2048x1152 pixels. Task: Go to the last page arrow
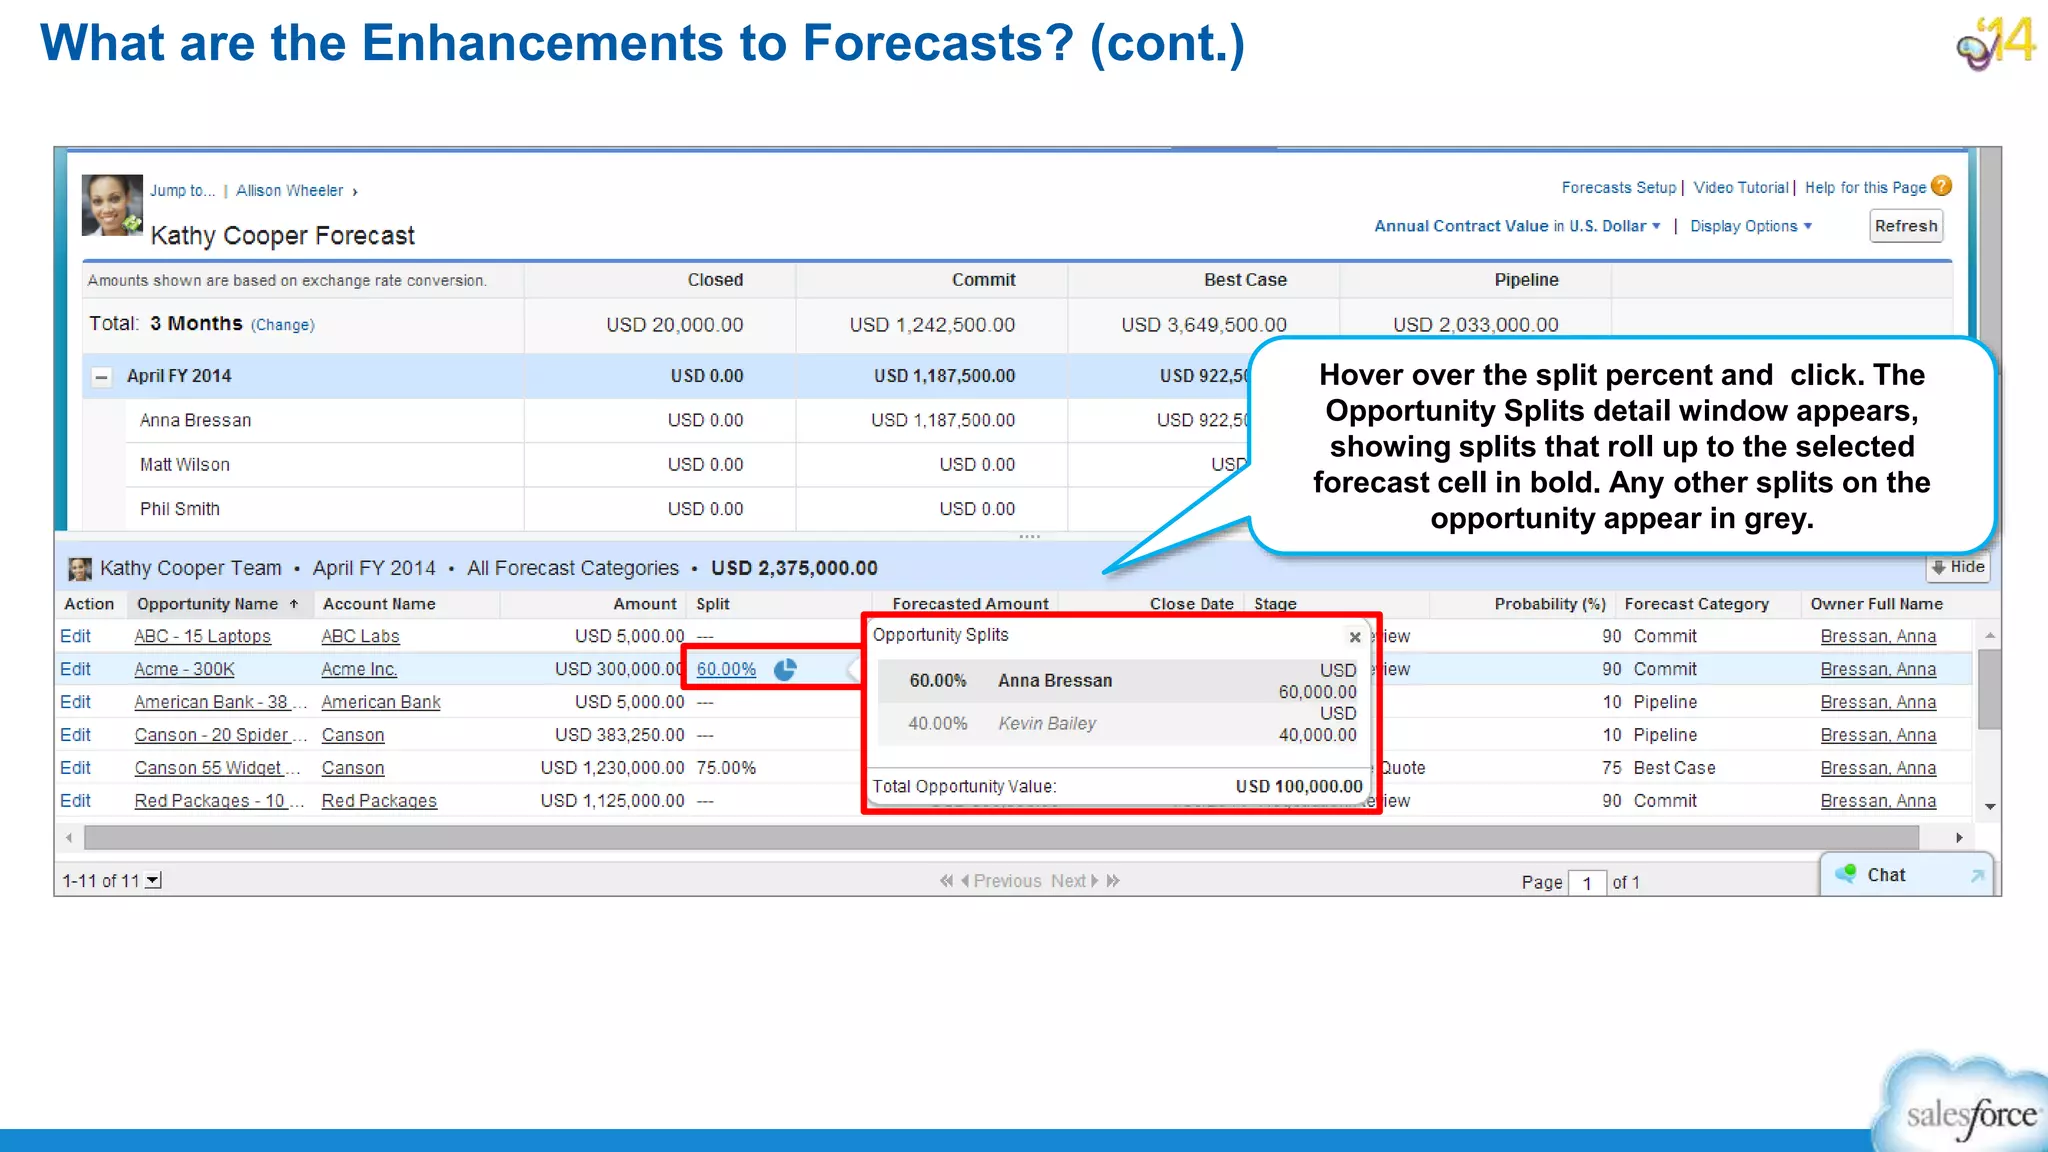(1113, 881)
